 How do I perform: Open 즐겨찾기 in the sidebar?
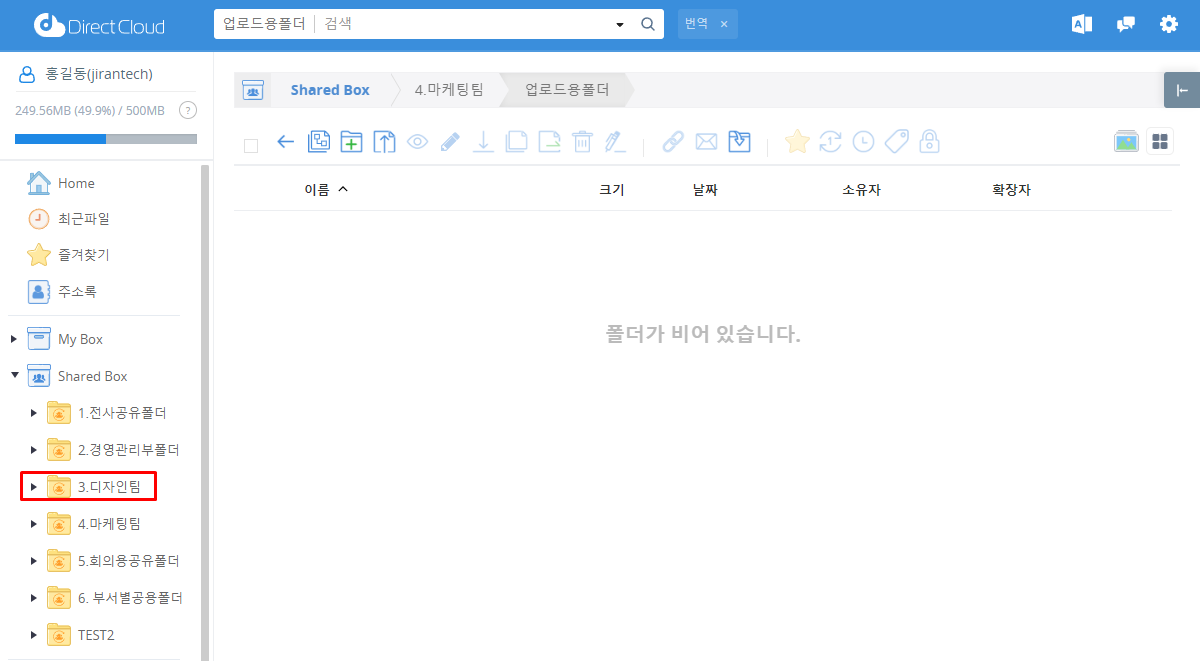coord(83,255)
